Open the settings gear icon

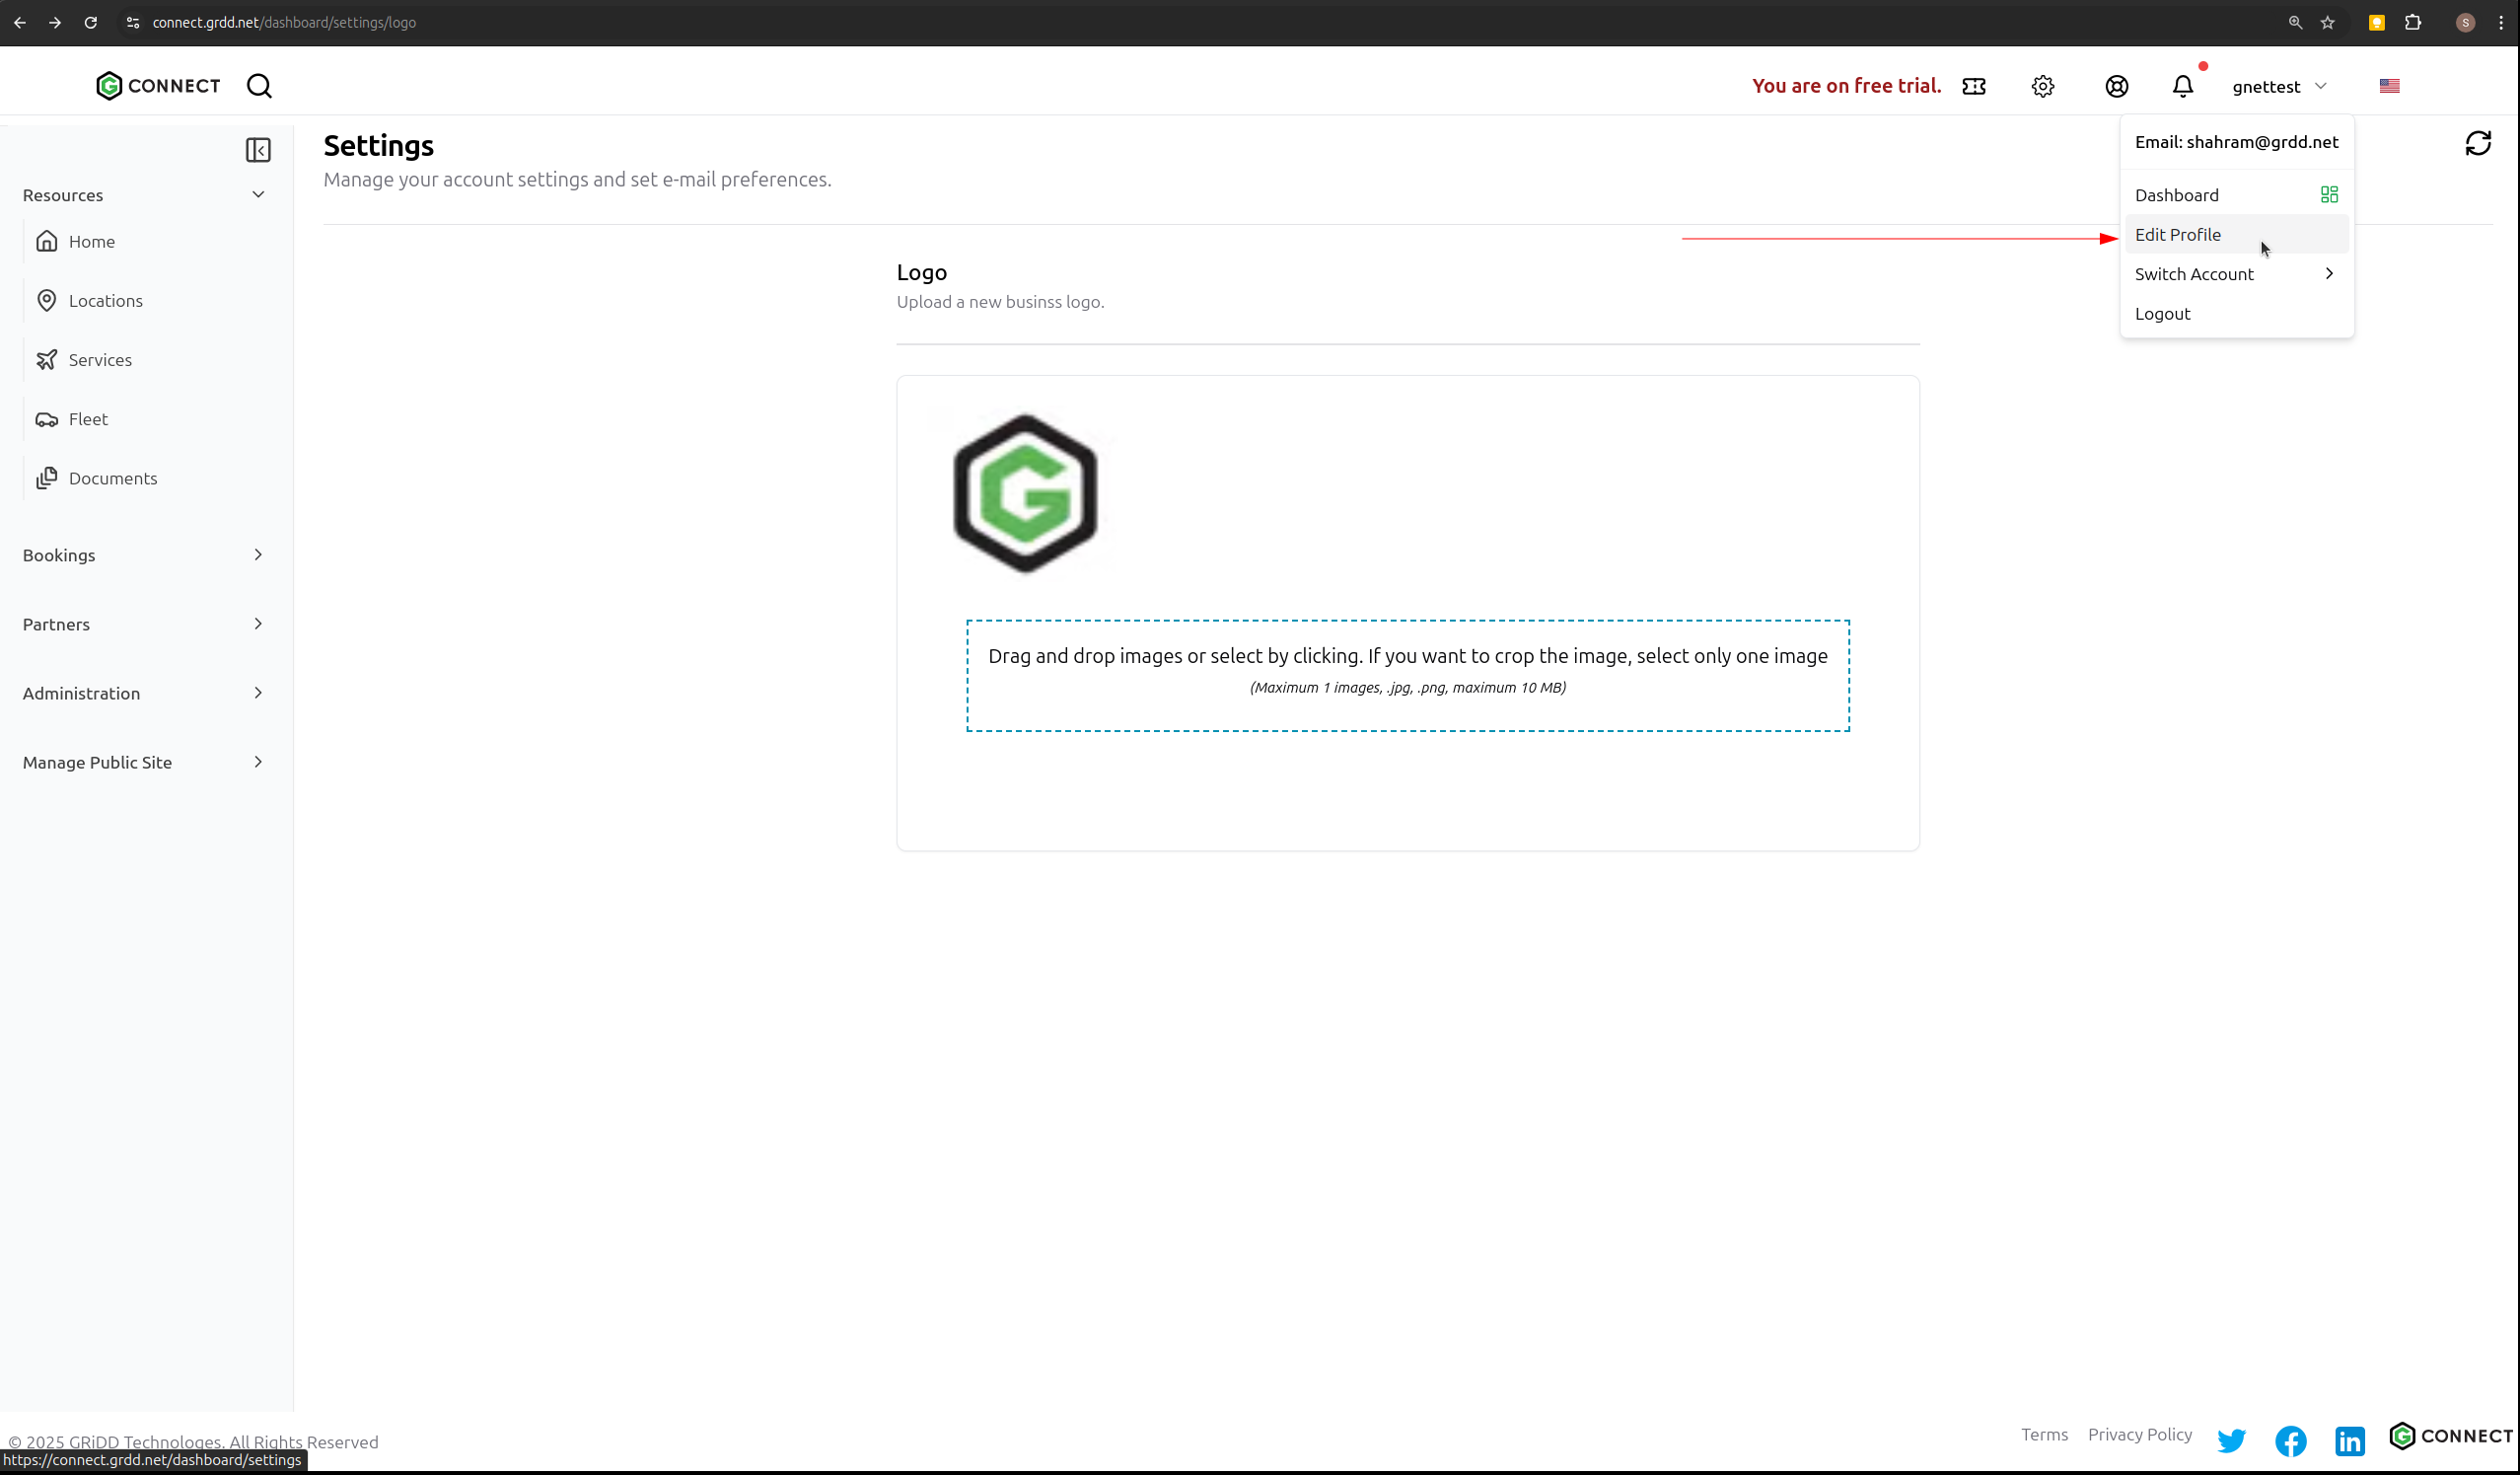[x=2042, y=86]
